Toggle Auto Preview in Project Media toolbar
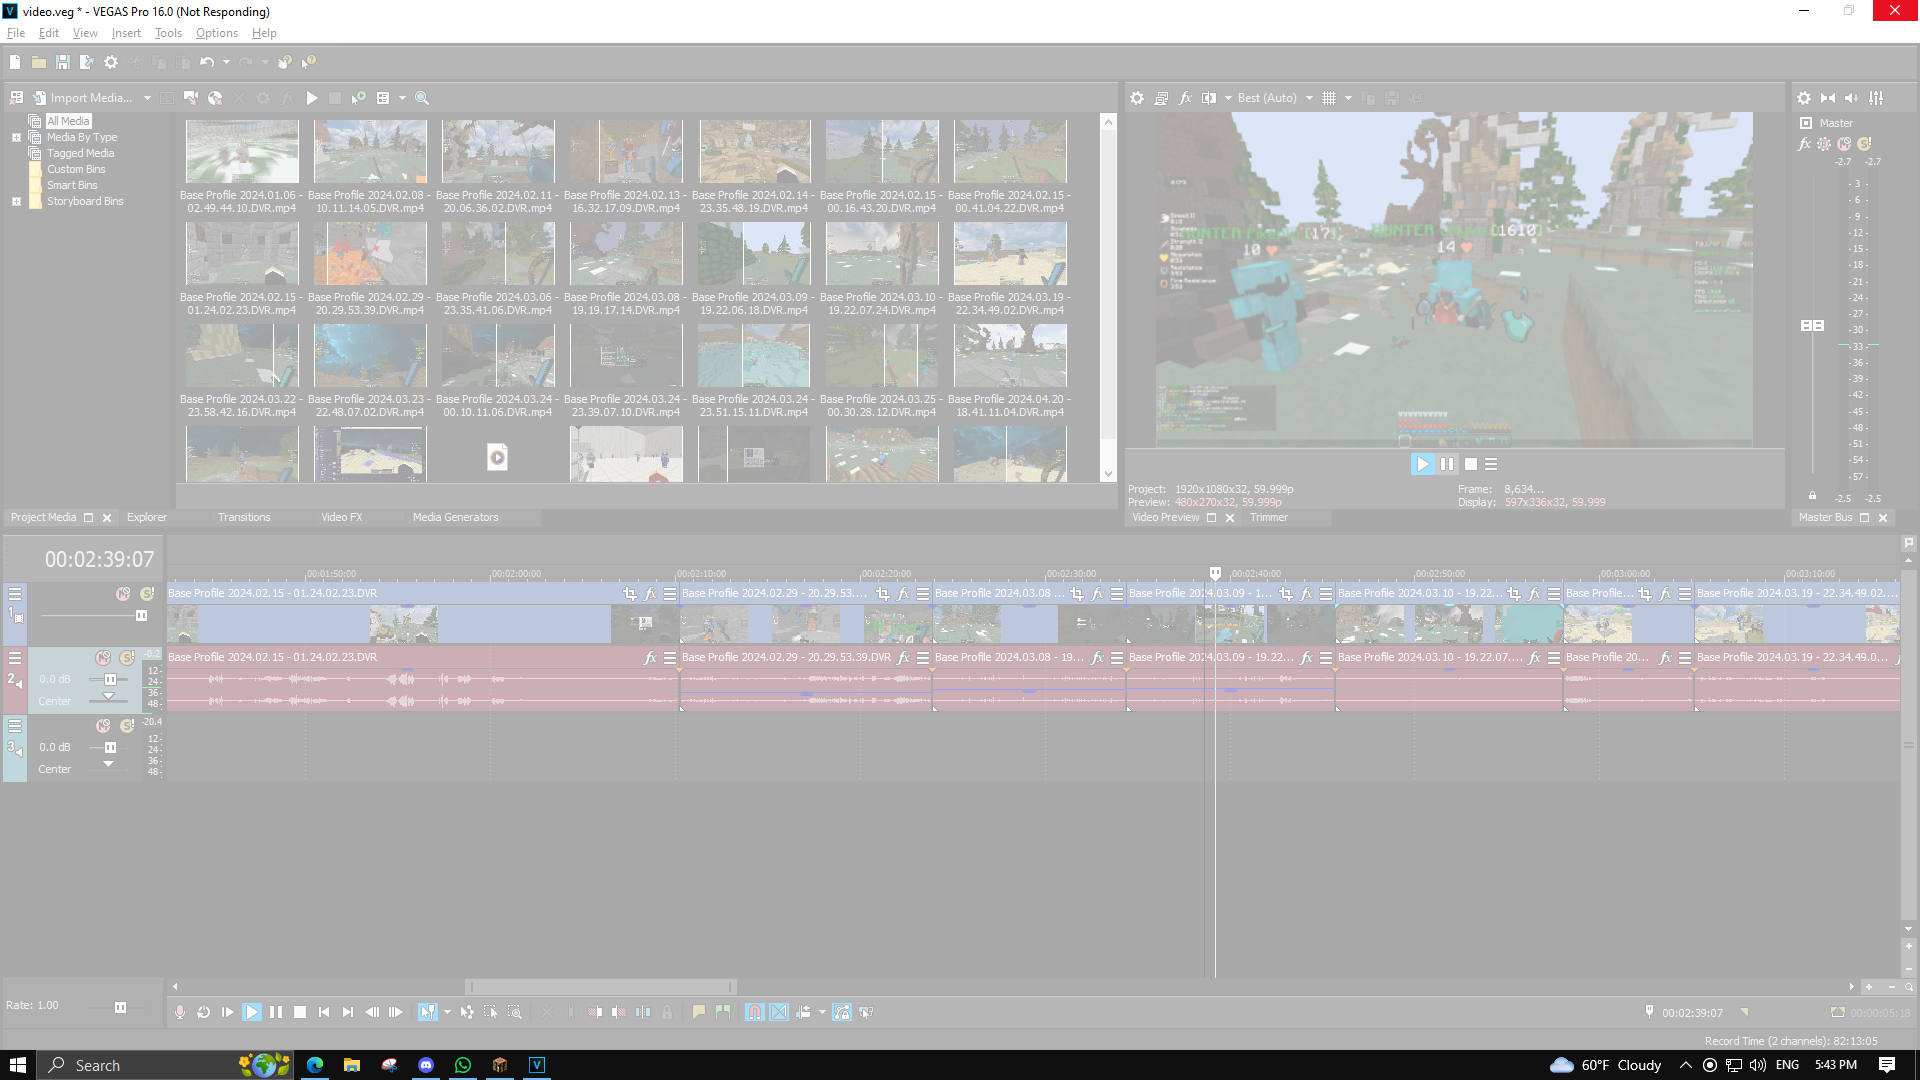This screenshot has width=1920, height=1080. coord(359,98)
